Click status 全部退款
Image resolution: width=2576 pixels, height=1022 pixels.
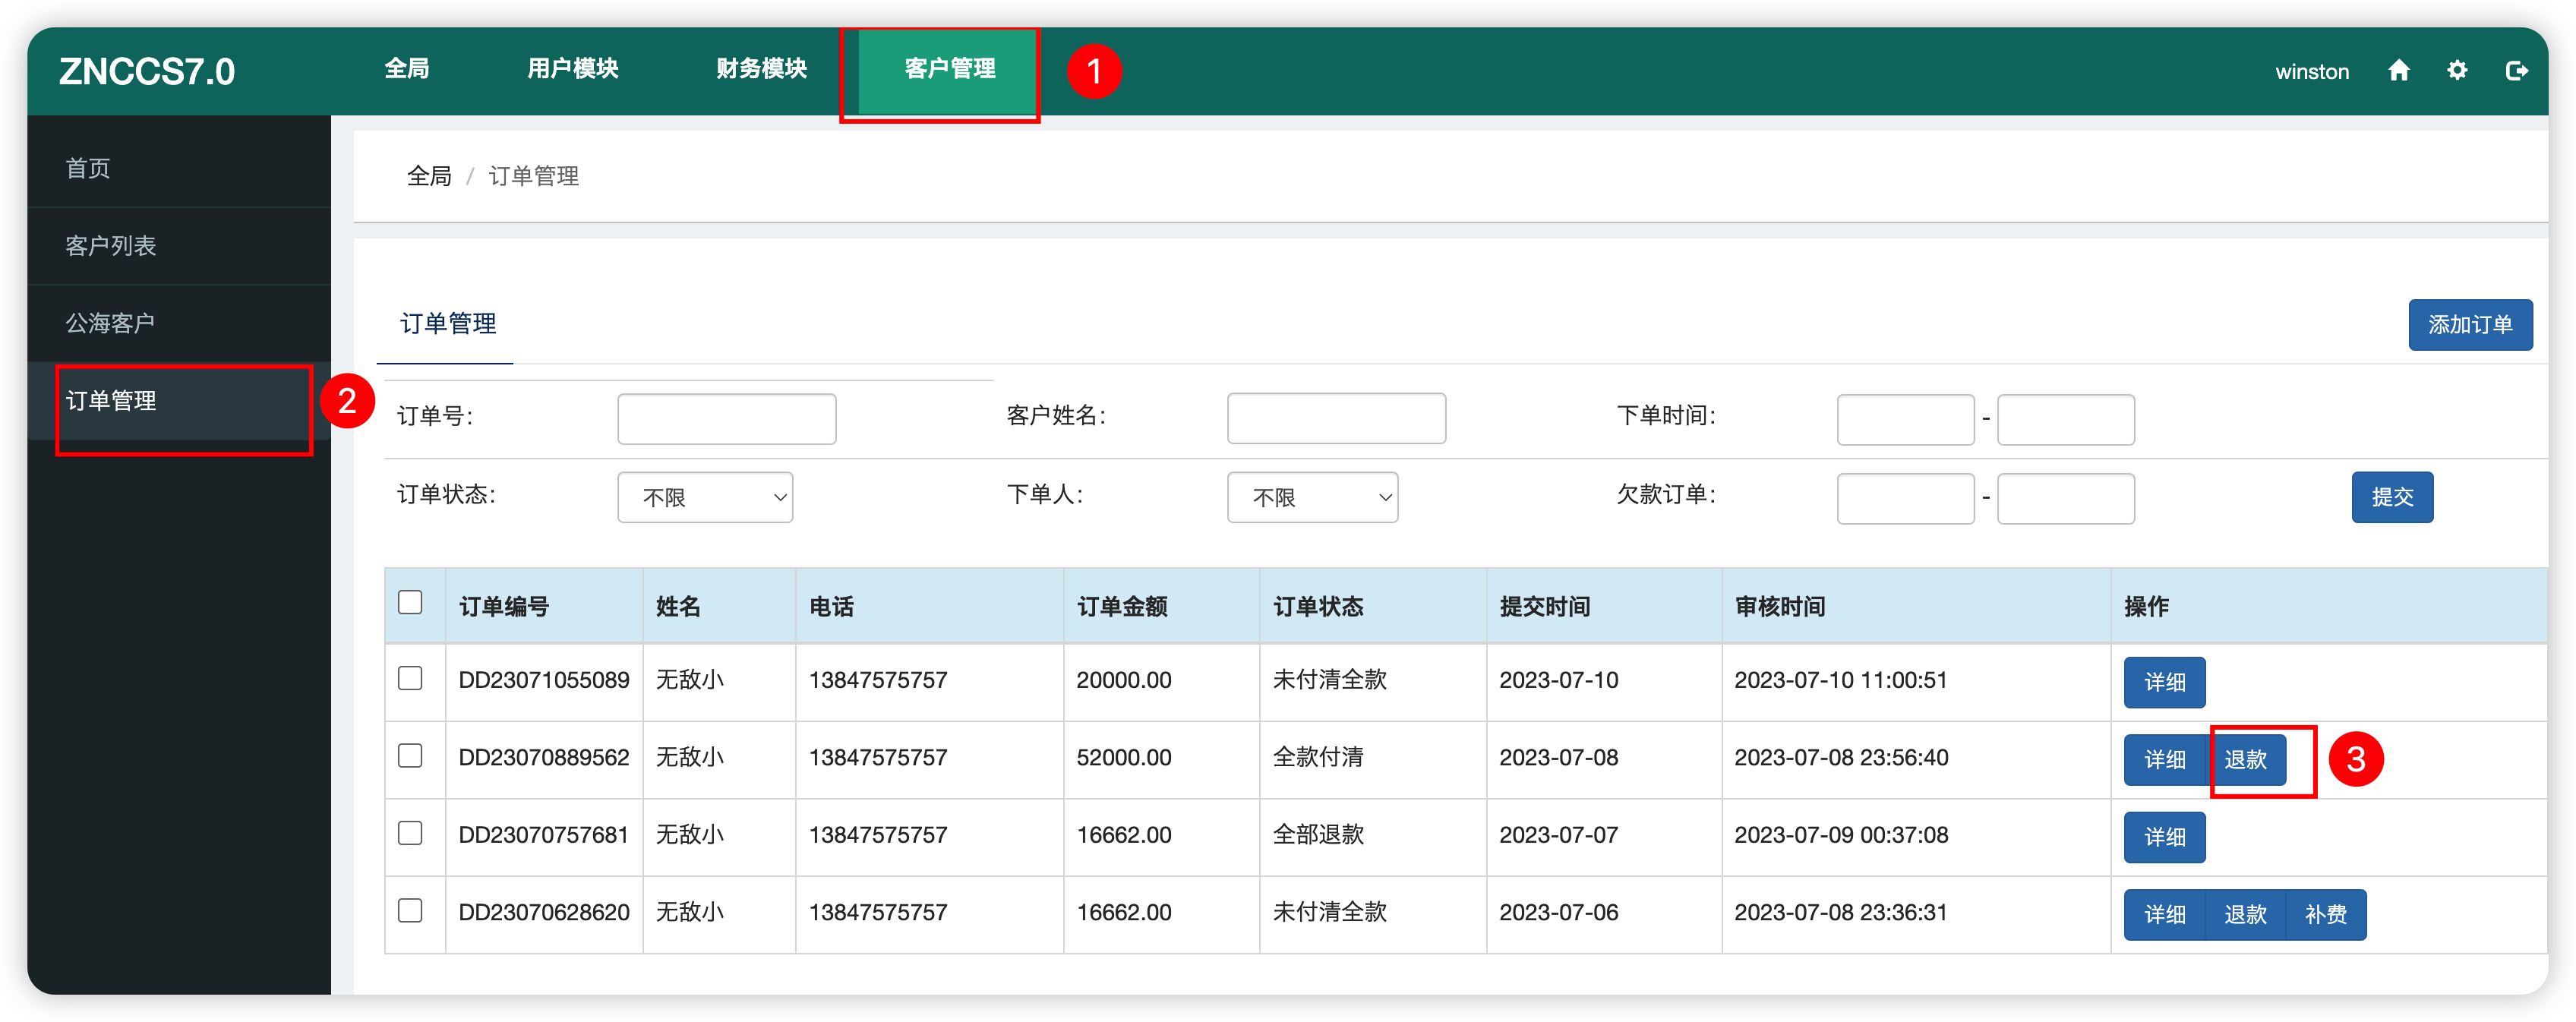(1318, 834)
